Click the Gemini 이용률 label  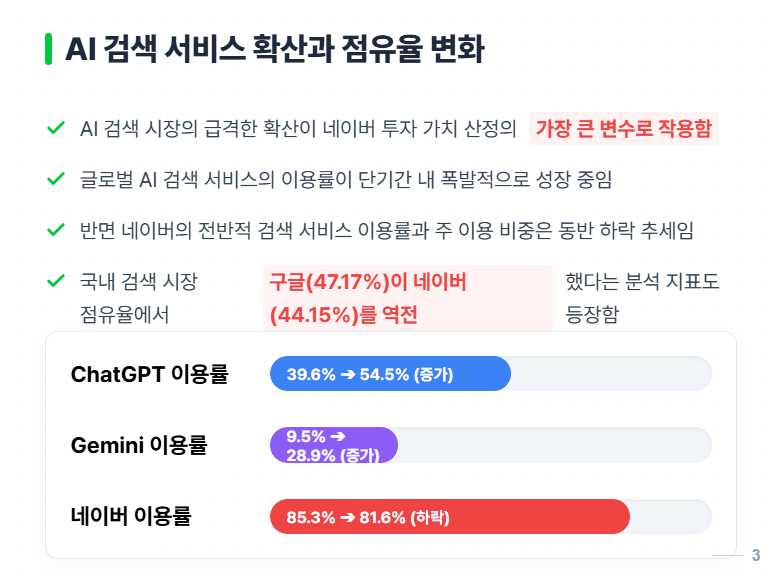pyautogui.click(x=139, y=445)
